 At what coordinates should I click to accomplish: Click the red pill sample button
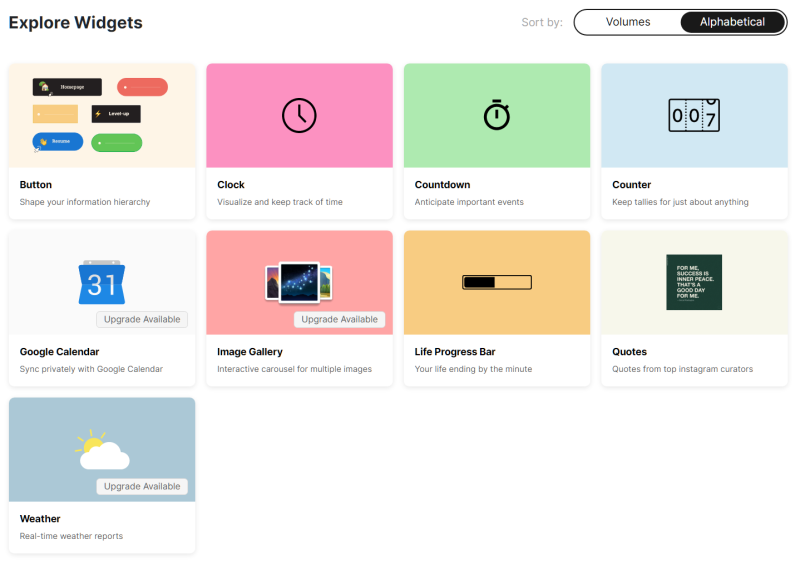click(142, 87)
